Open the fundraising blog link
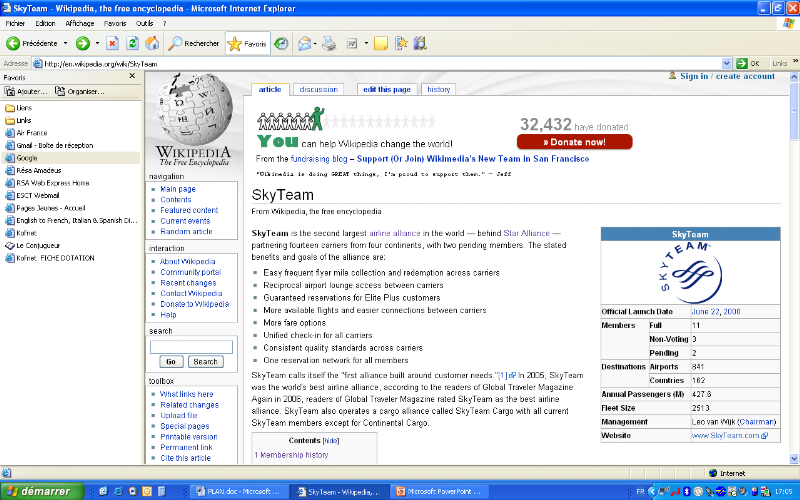Viewport: 800px width, 500px height. 319,159
